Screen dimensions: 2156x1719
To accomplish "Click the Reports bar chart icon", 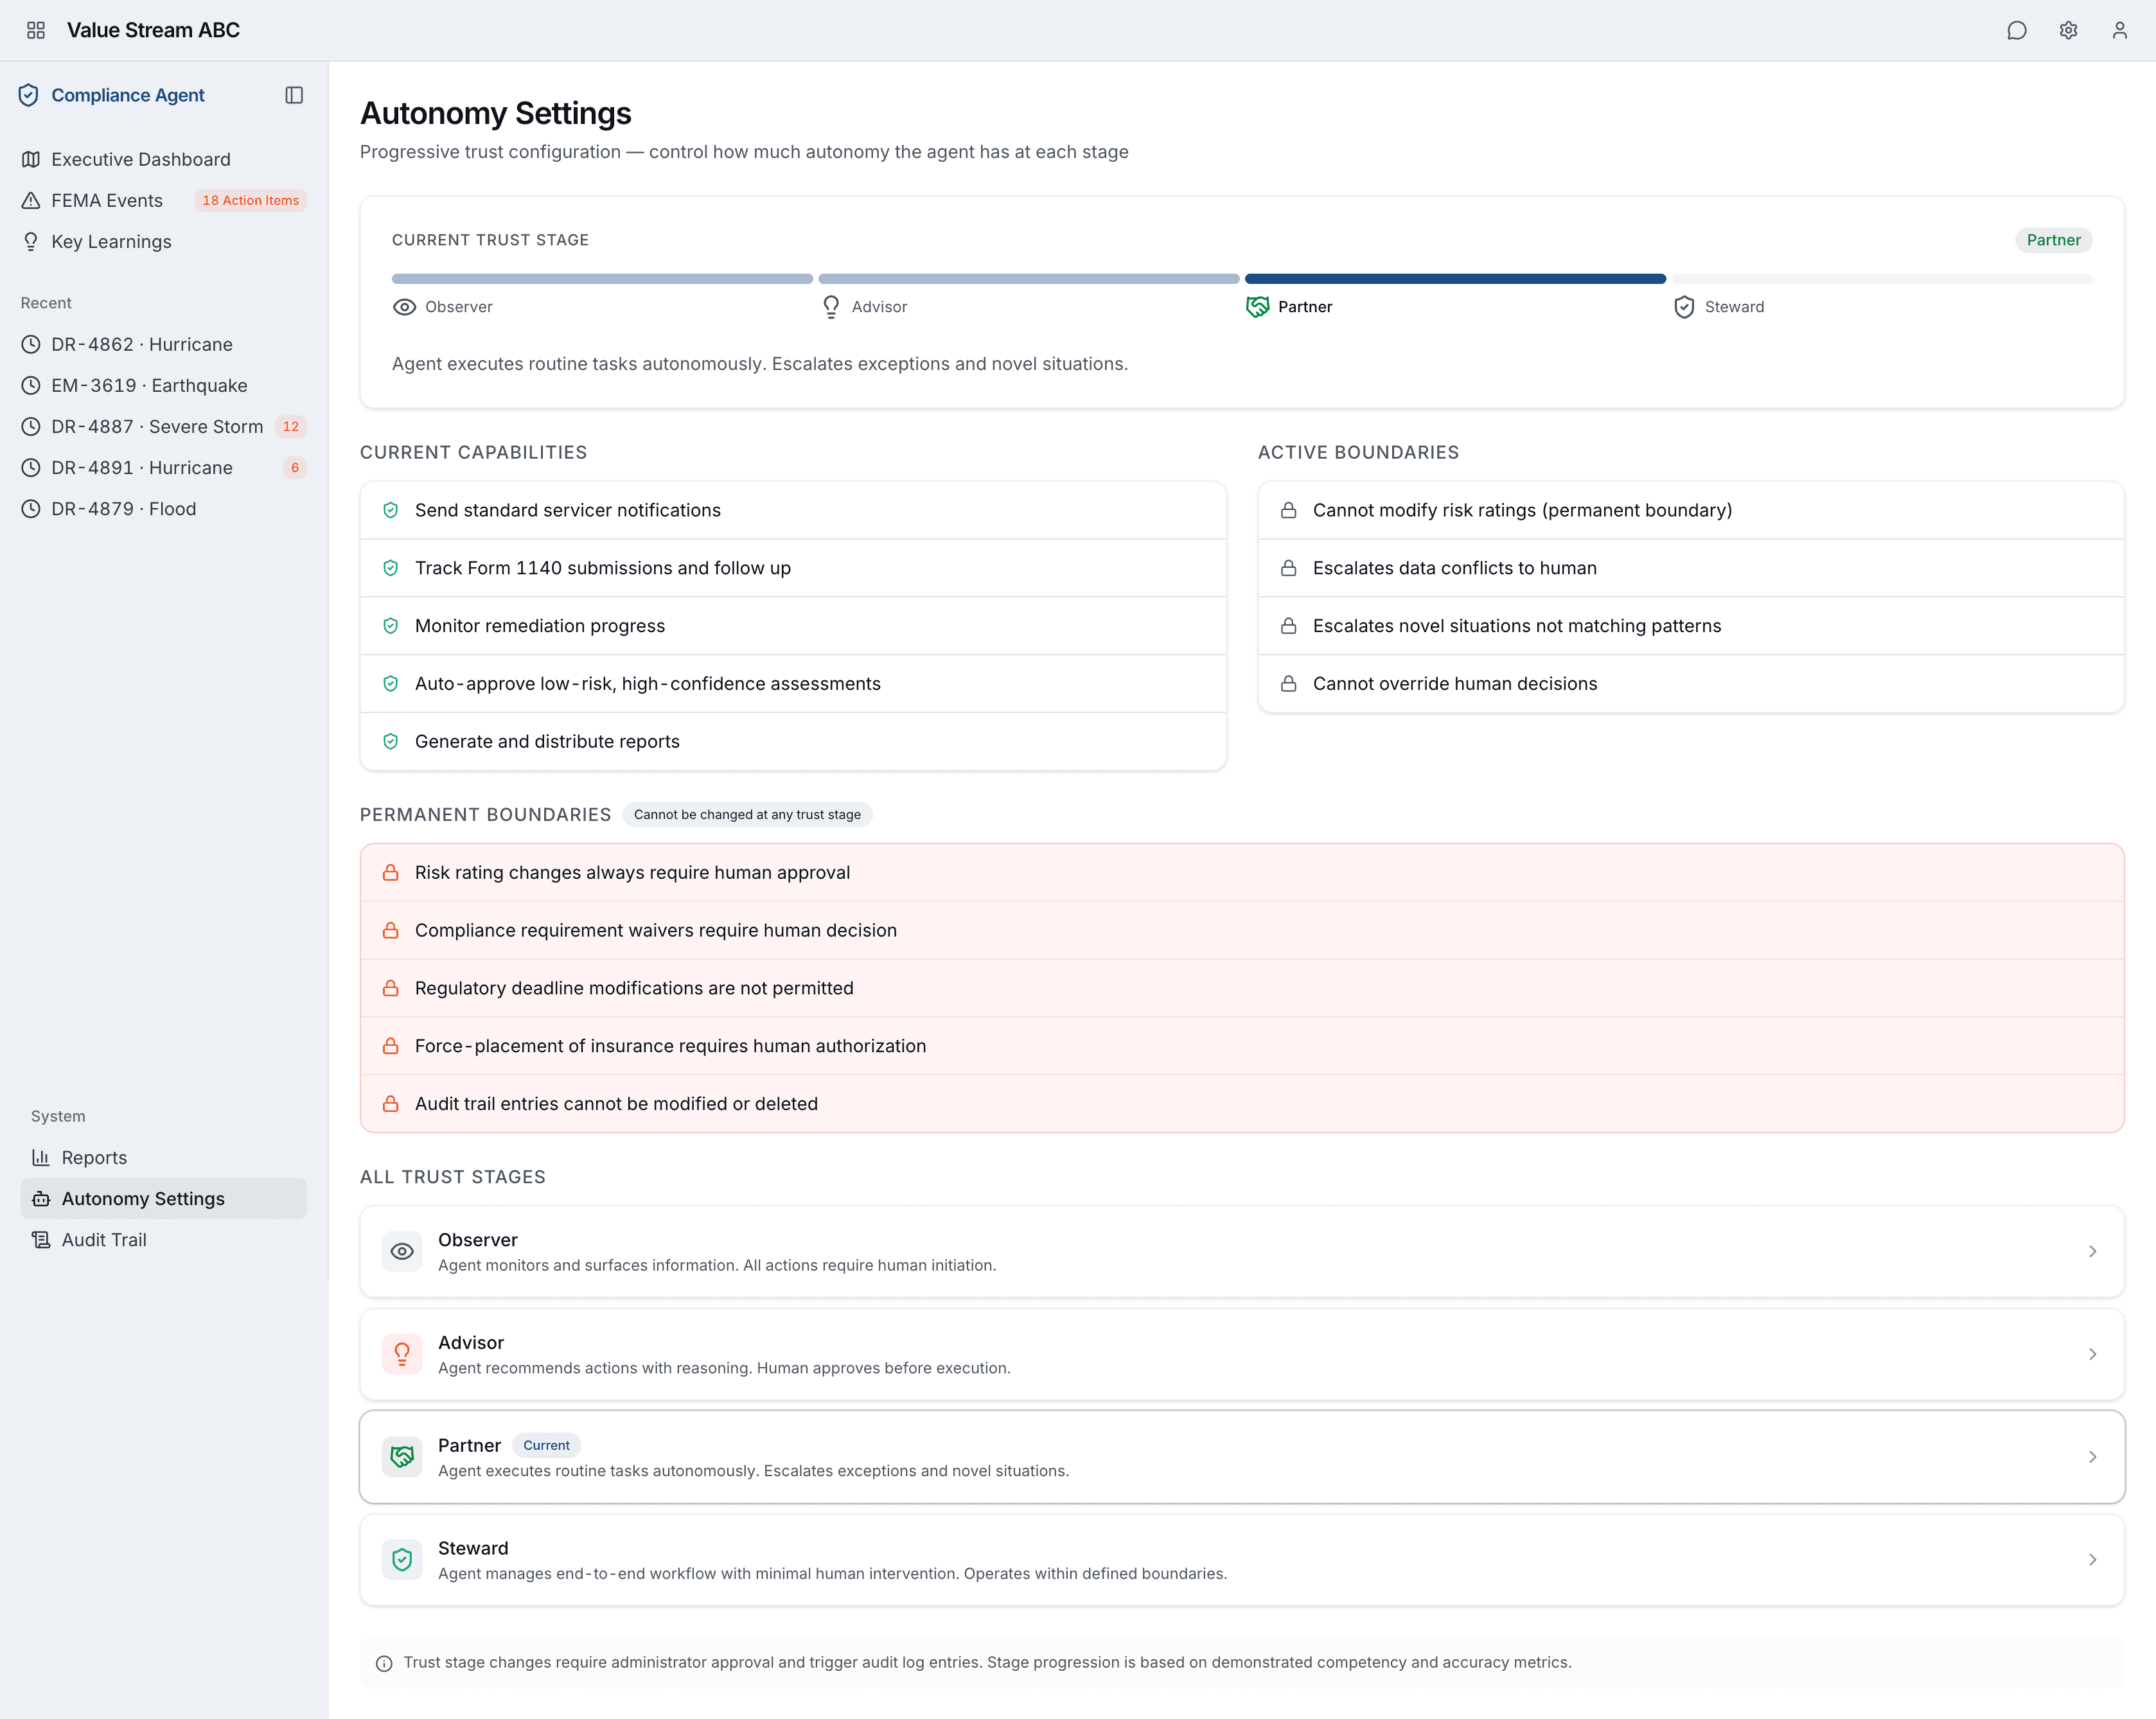I will tap(41, 1157).
